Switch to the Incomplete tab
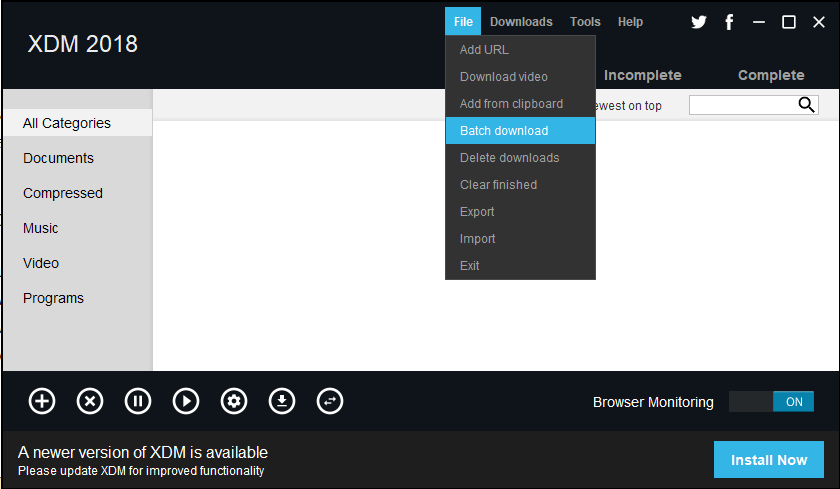Screen dimensions: 840x489 pos(642,75)
